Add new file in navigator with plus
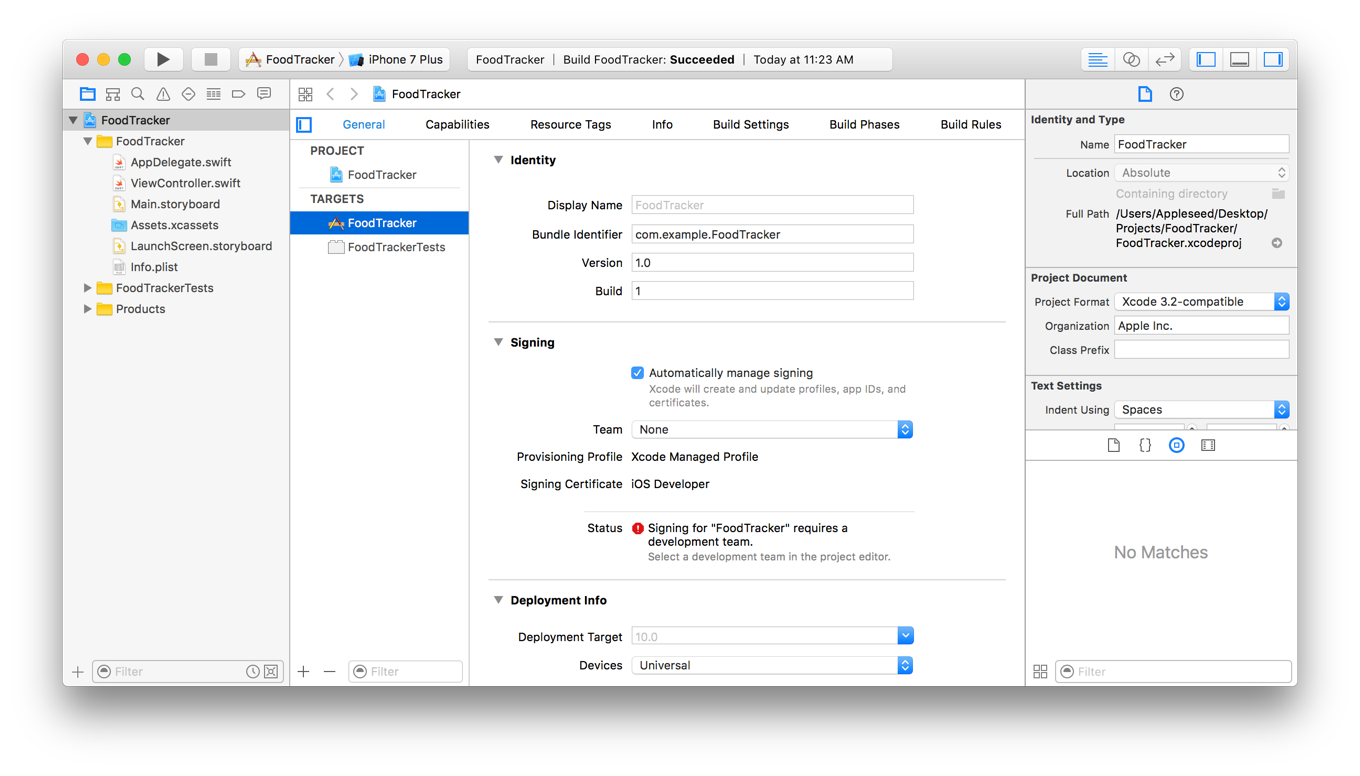The height and width of the screenshot is (776, 1360). [78, 672]
